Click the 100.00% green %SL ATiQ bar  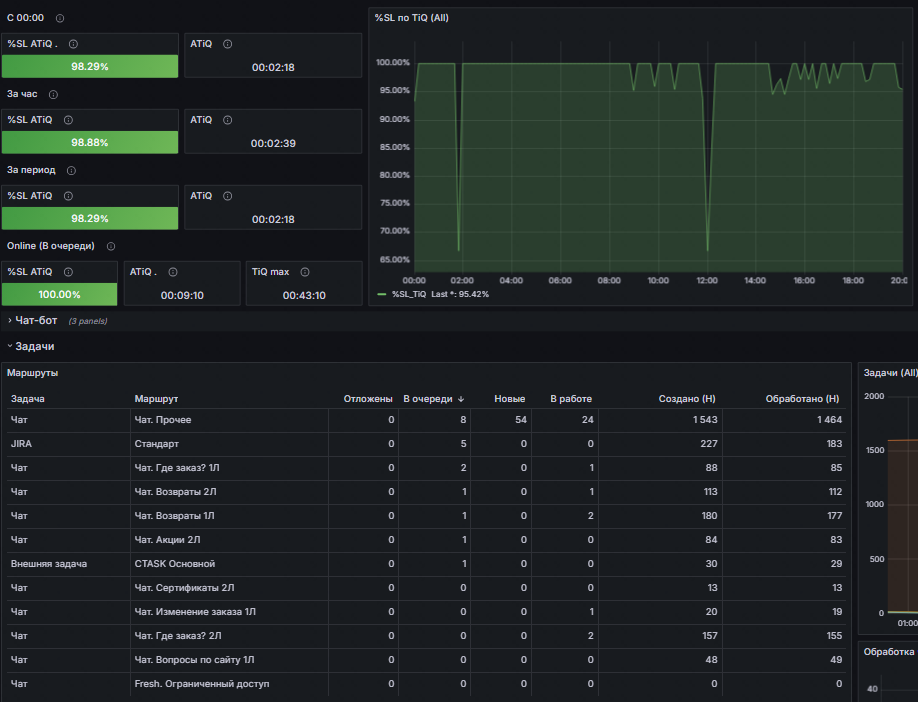coord(59,295)
